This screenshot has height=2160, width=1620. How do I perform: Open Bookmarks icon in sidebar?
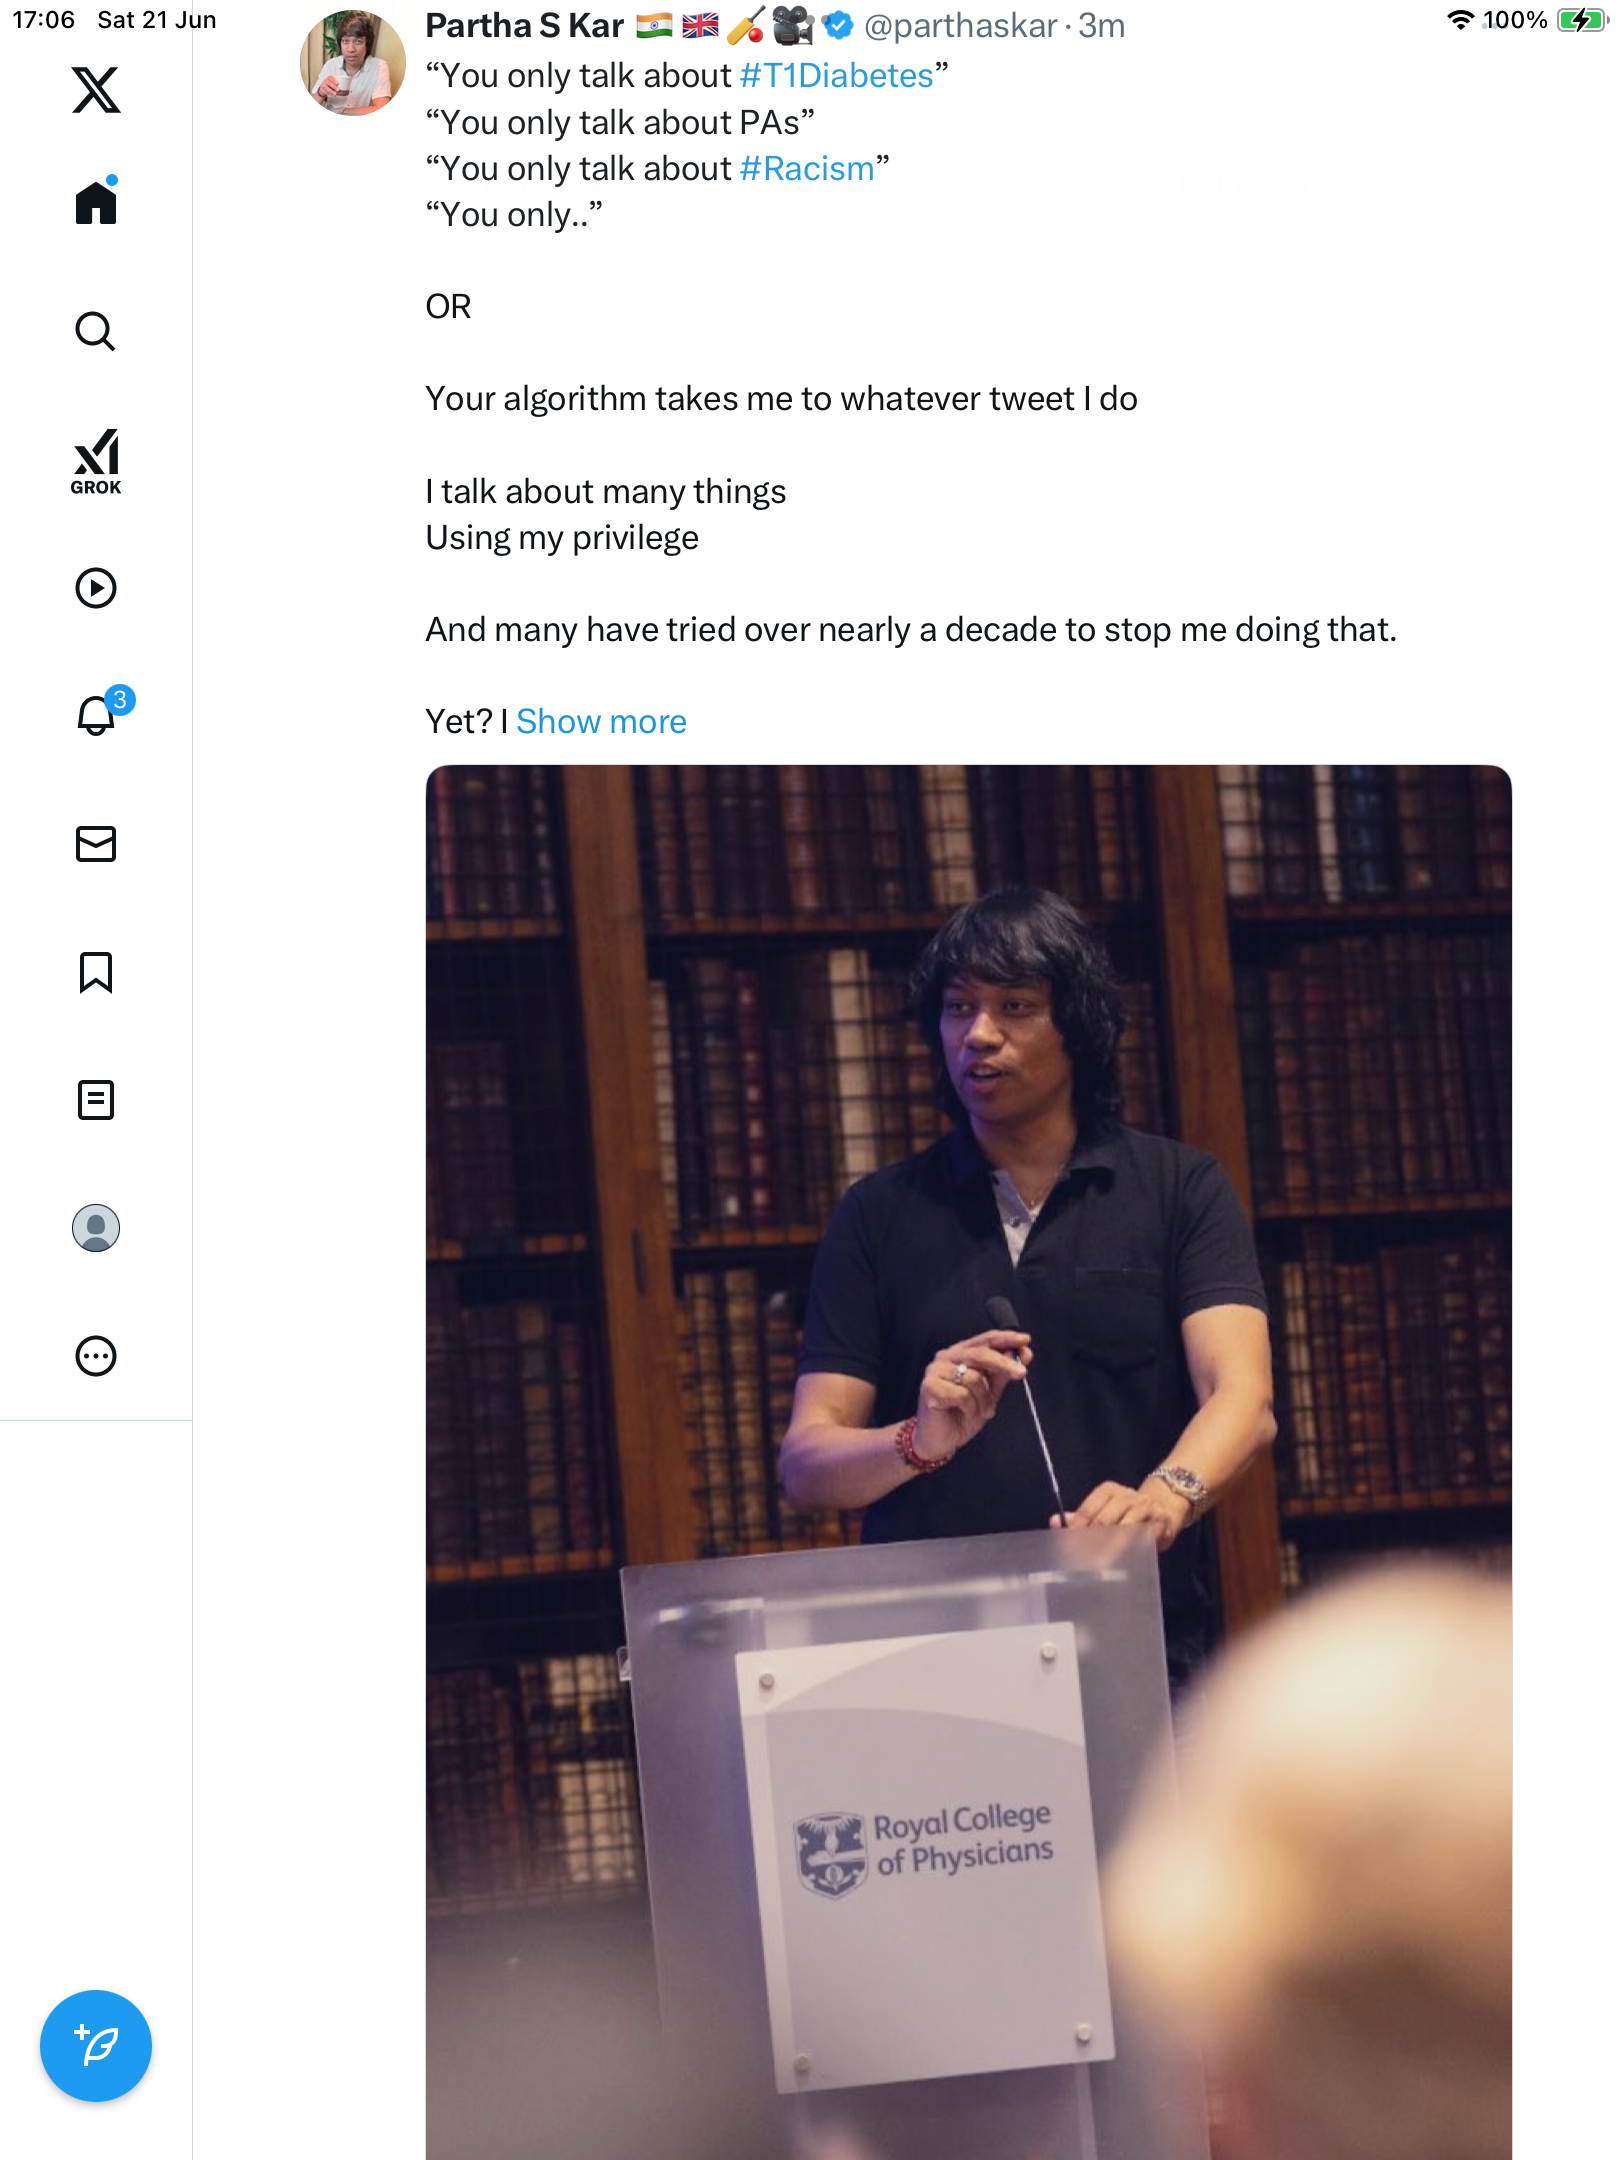tap(96, 972)
